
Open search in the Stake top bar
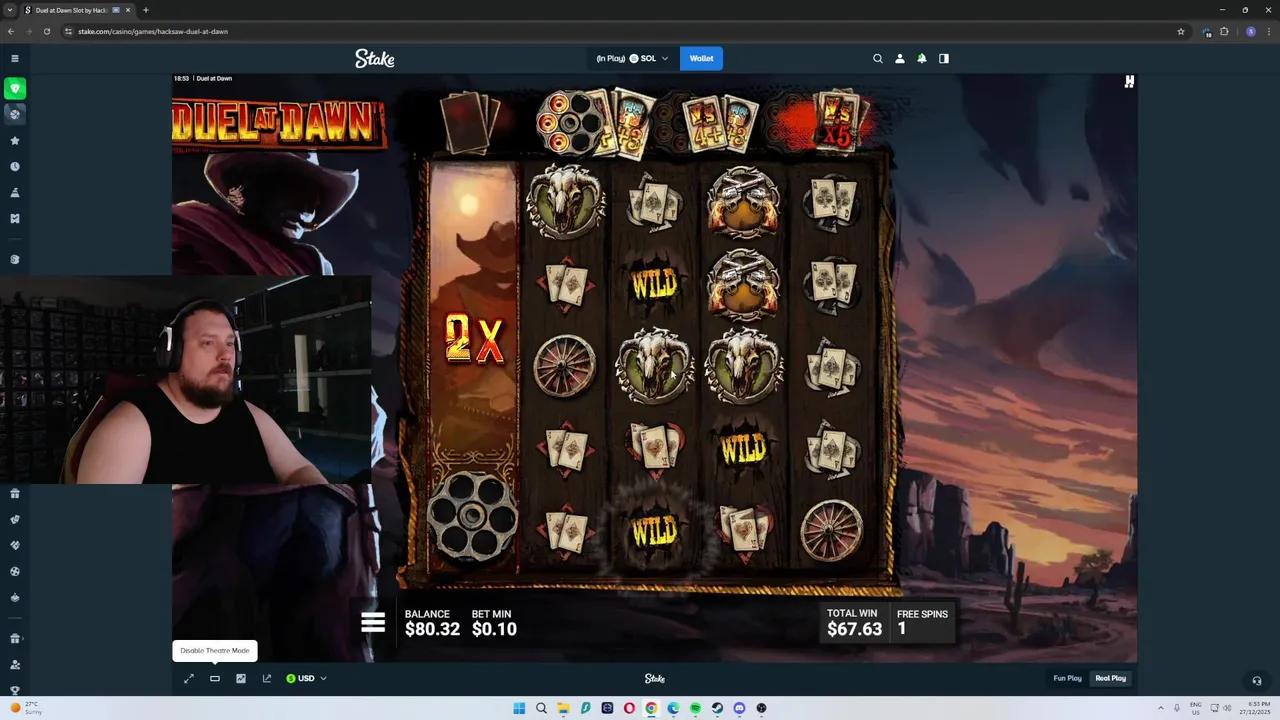(877, 58)
